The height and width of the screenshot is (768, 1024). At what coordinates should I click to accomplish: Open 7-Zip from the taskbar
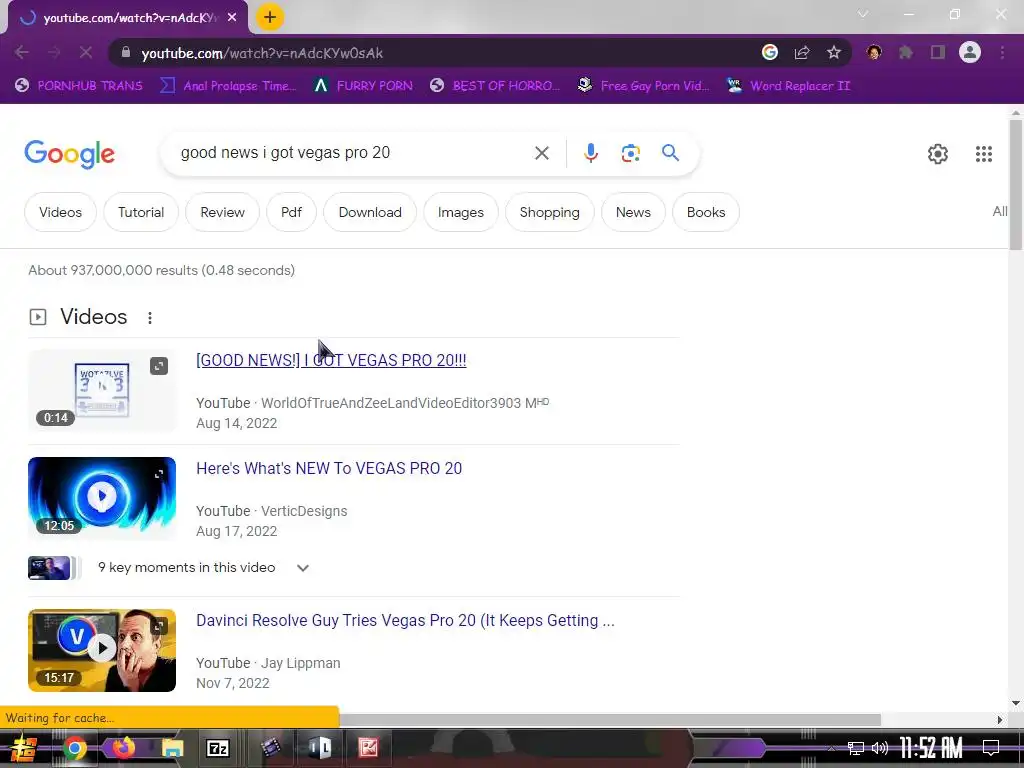pyautogui.click(x=217, y=748)
